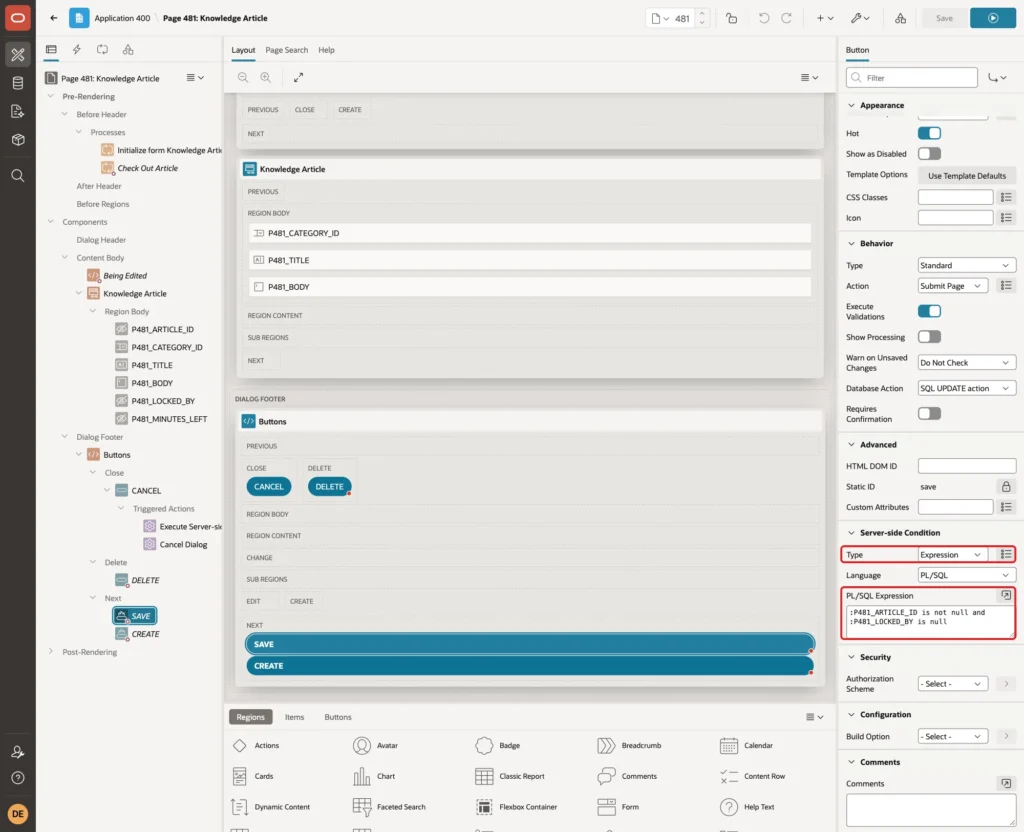Open the CSS Classes list picker icon

(1006, 197)
